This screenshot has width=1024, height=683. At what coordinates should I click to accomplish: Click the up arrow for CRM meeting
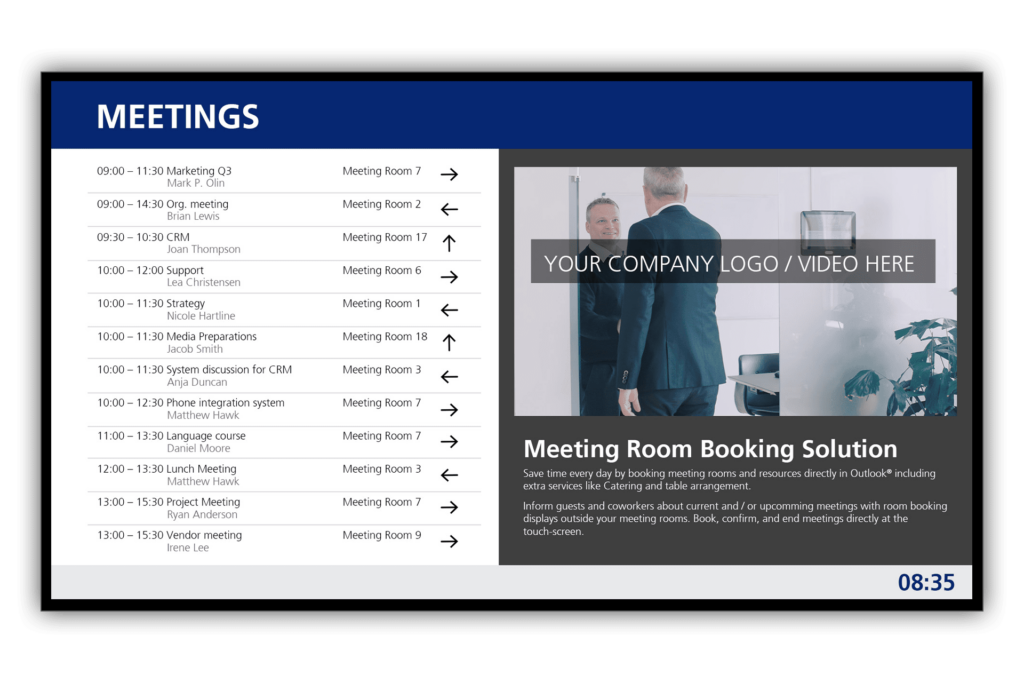click(449, 242)
